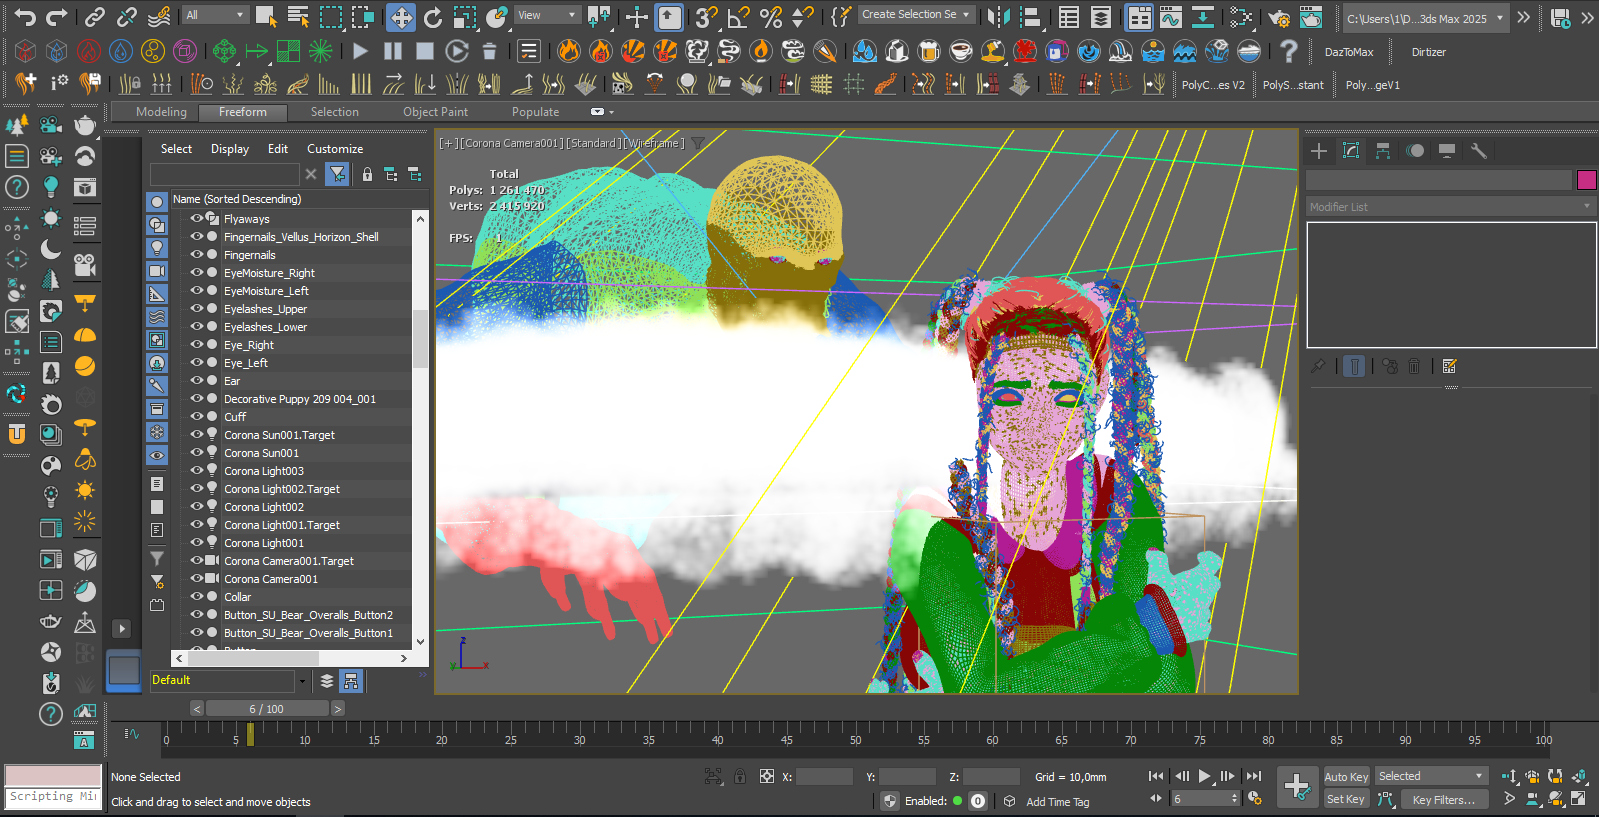Click the Undo arrow icon
This screenshot has width=1599, height=817.
click(x=25, y=16)
